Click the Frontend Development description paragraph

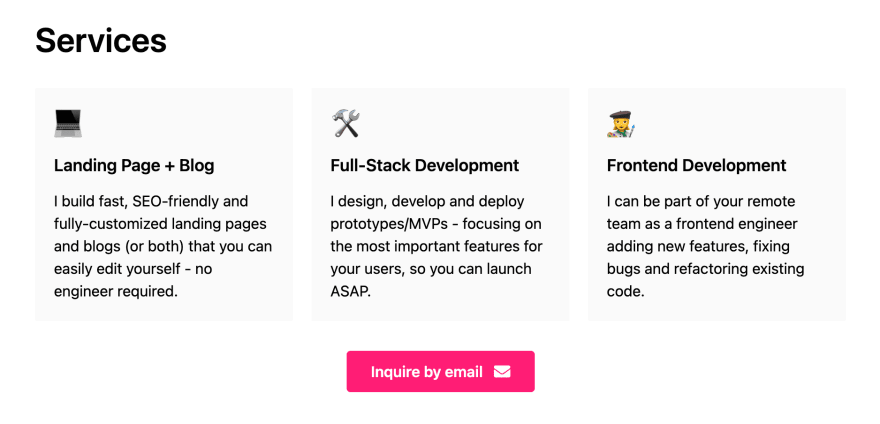point(705,247)
